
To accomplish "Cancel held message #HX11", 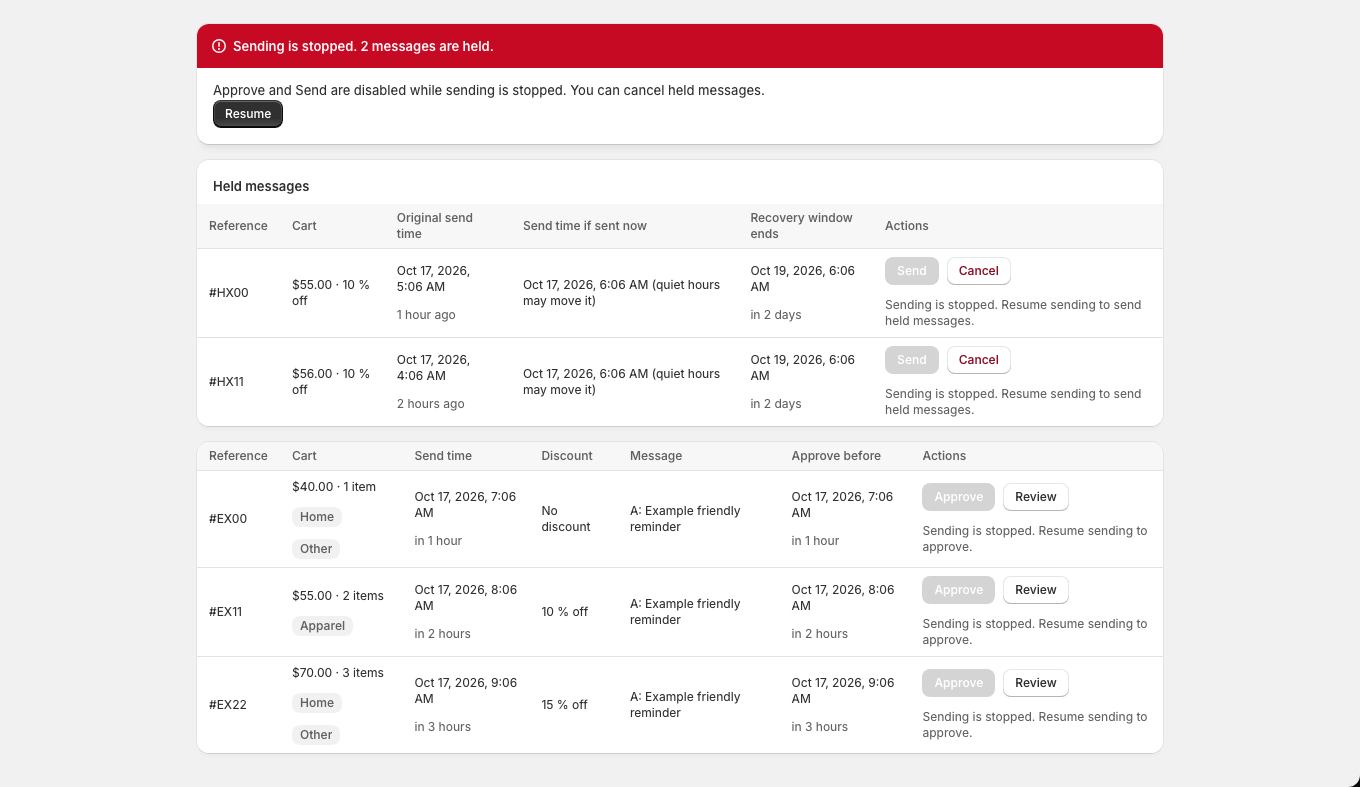I will pos(978,360).
